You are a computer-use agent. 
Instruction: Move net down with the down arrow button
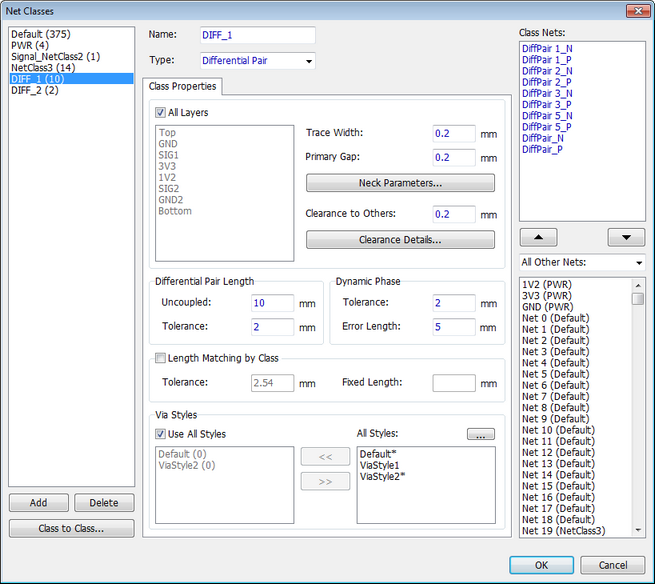click(626, 237)
